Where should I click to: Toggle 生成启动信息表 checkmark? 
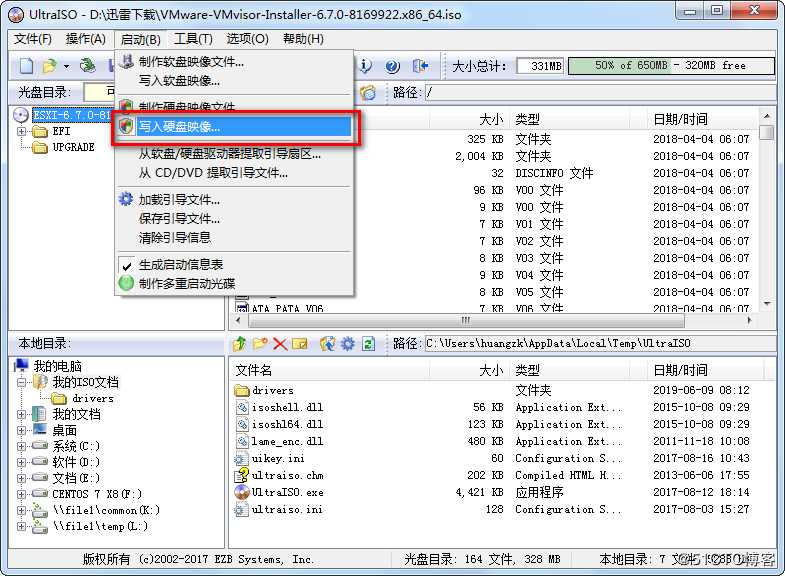[x=127, y=265]
